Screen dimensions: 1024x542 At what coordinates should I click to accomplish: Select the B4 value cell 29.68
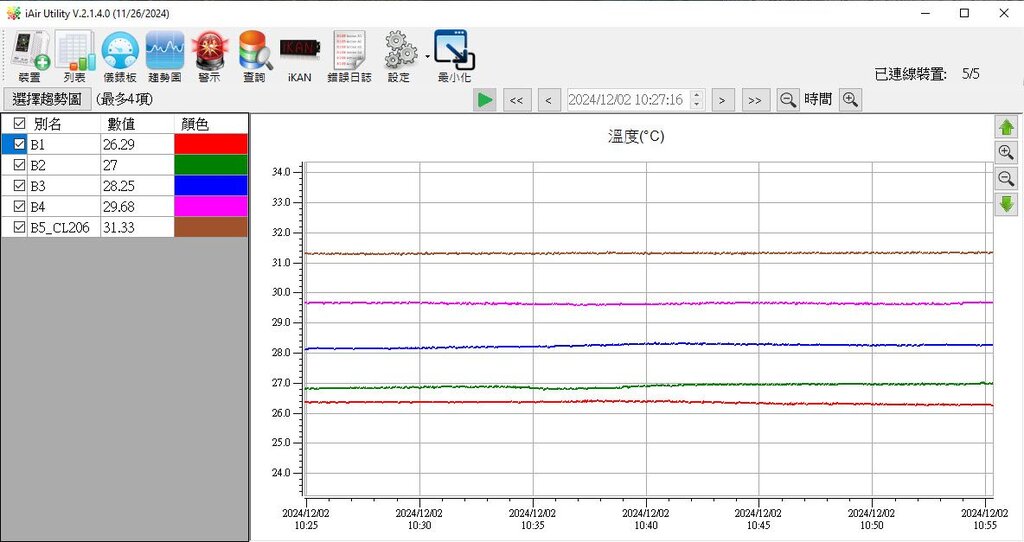137,206
